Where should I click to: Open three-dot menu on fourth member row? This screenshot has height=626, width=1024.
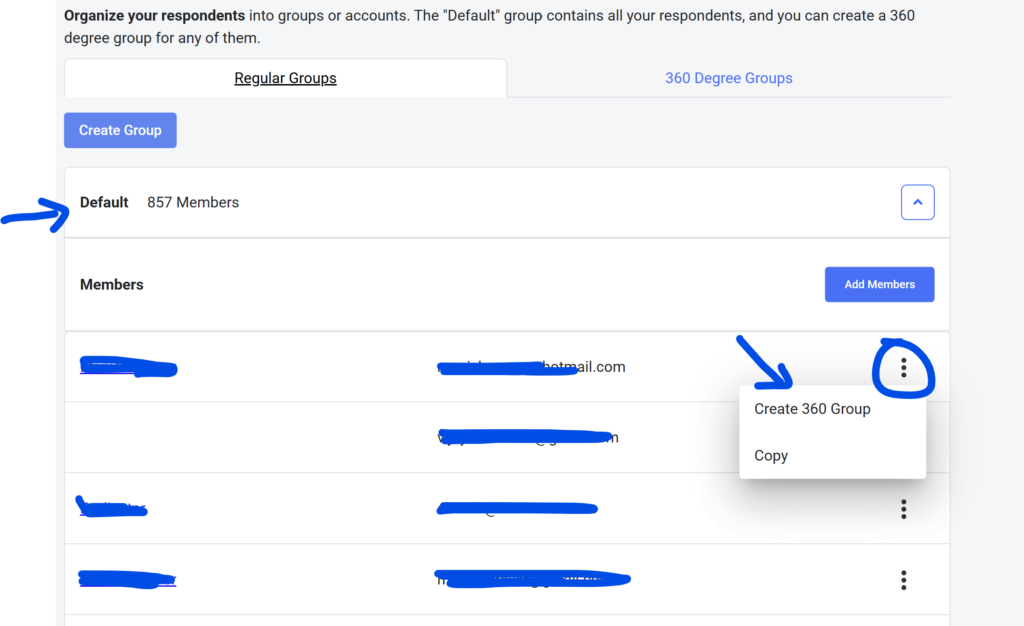click(x=903, y=580)
